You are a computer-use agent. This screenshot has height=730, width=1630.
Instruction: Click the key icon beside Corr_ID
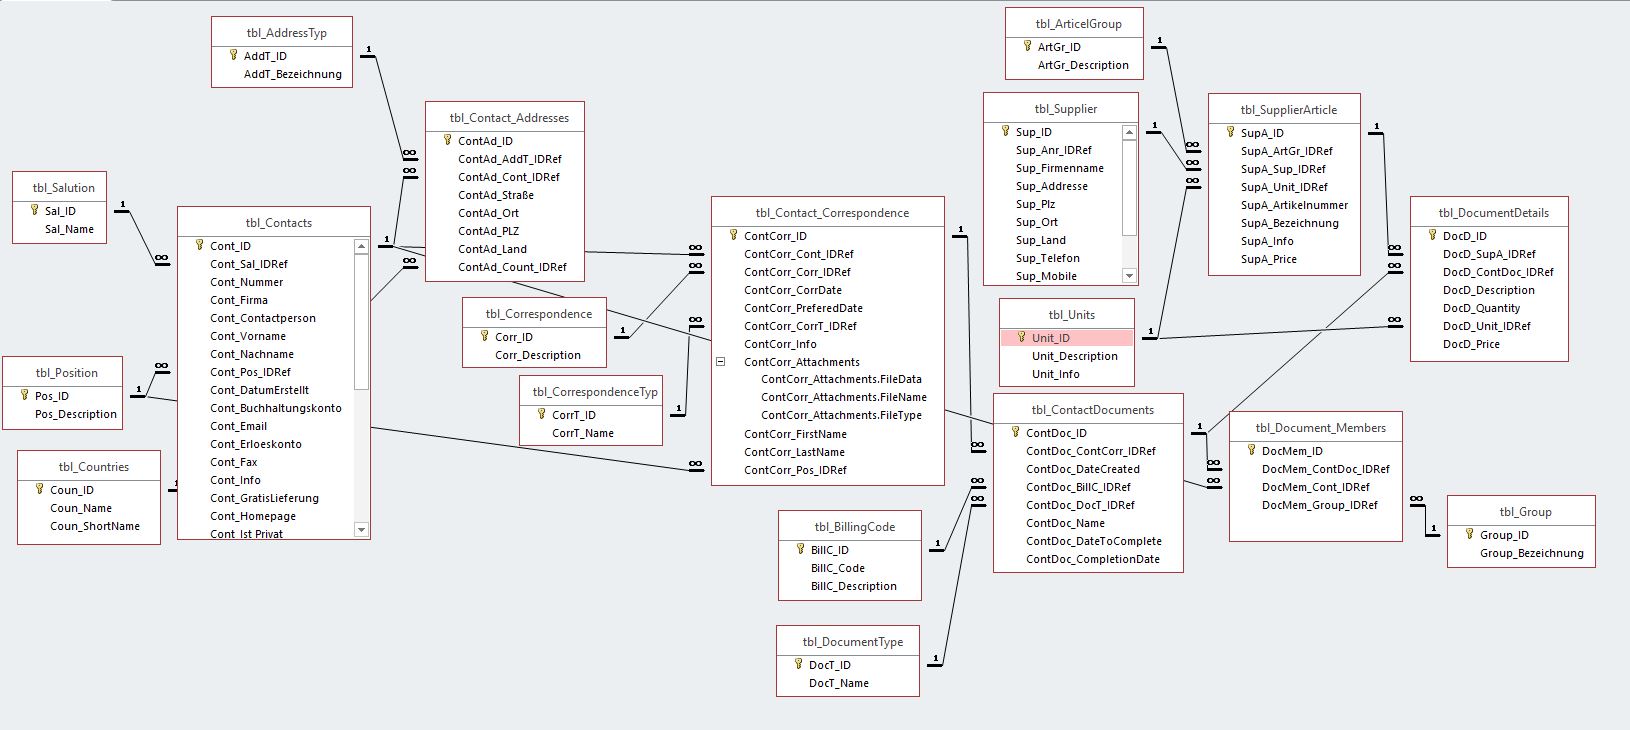tap(484, 336)
